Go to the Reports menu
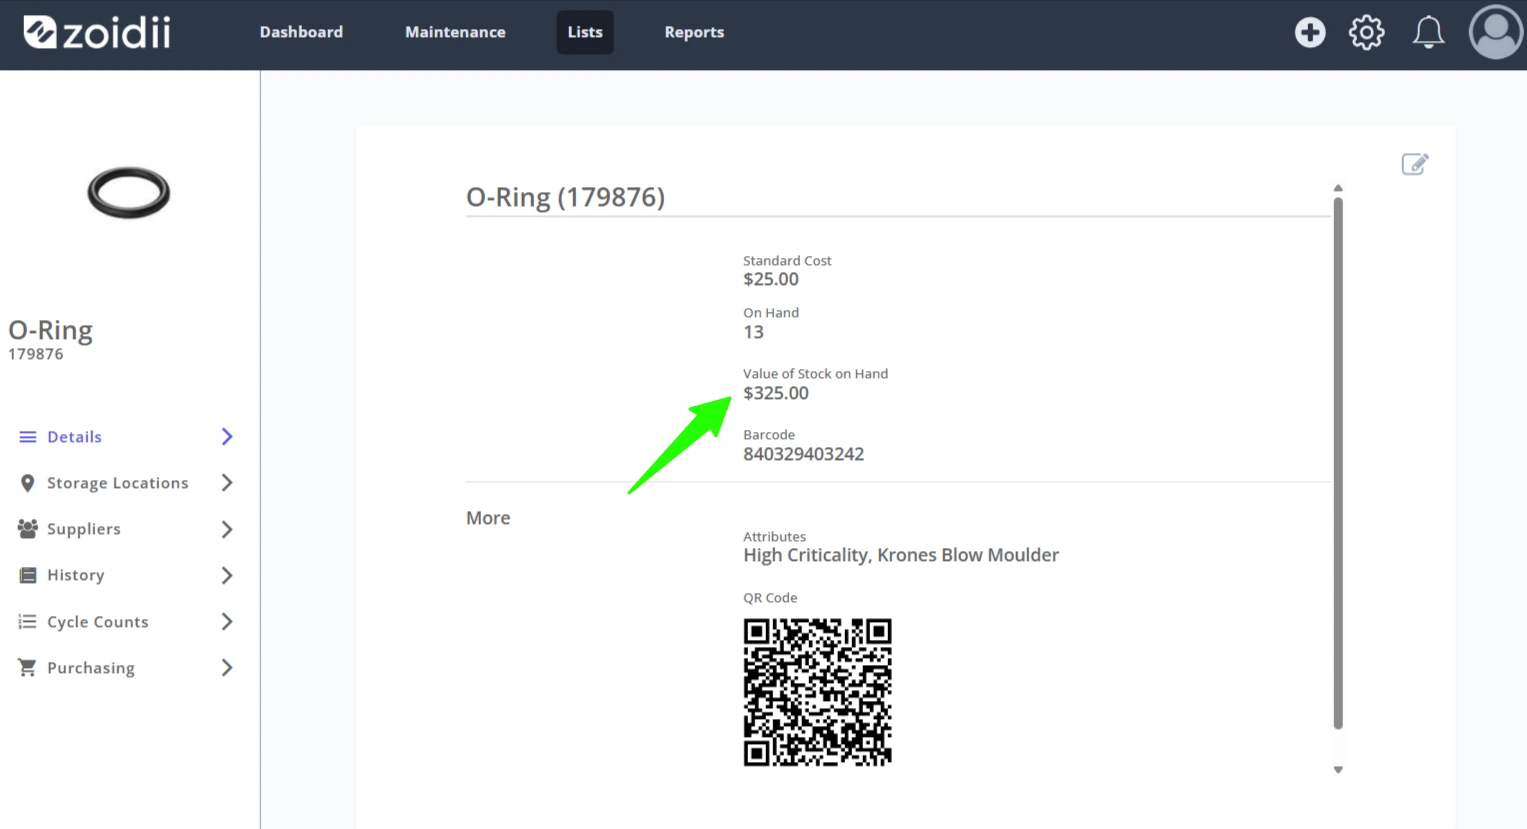The height and width of the screenshot is (829, 1527). click(x=694, y=32)
